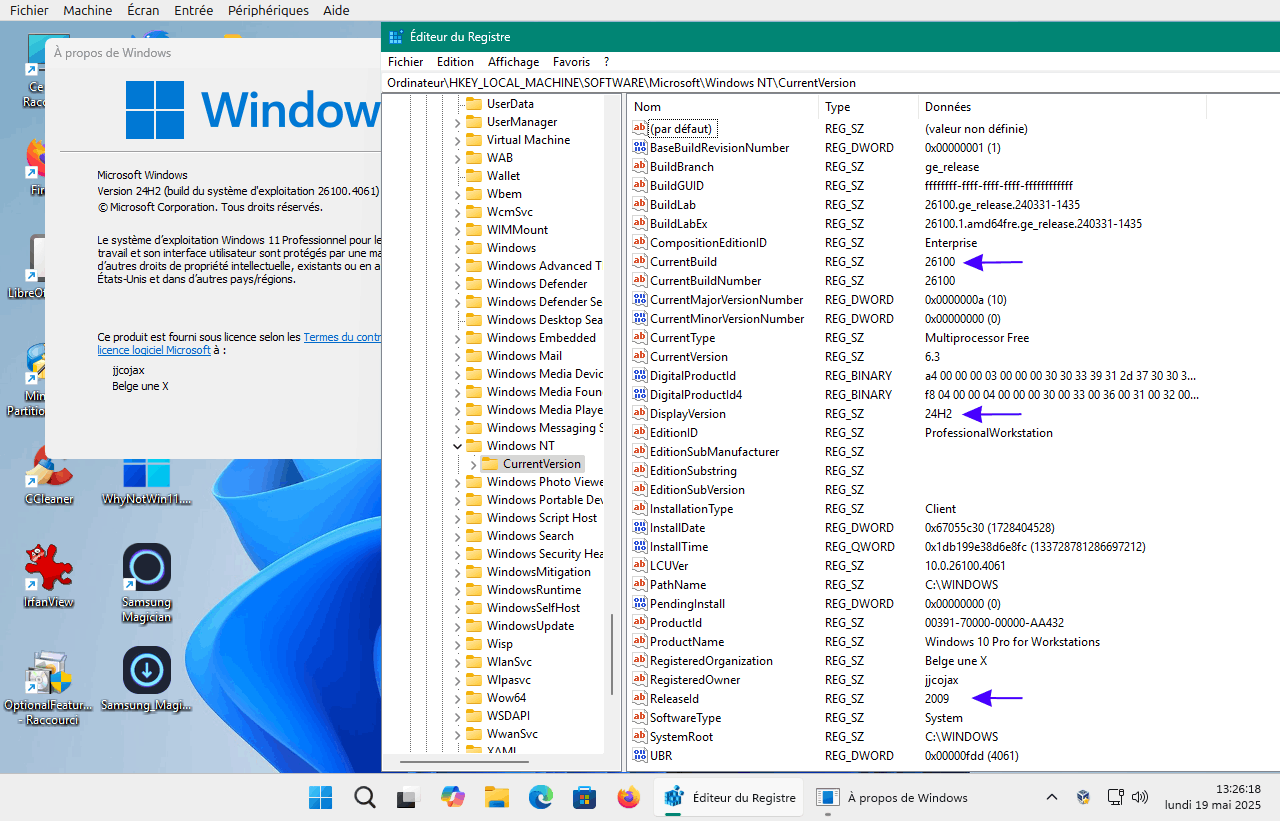Select the IrfanView desktop icon
Image resolution: width=1280 pixels, height=821 pixels.
[x=49, y=577]
